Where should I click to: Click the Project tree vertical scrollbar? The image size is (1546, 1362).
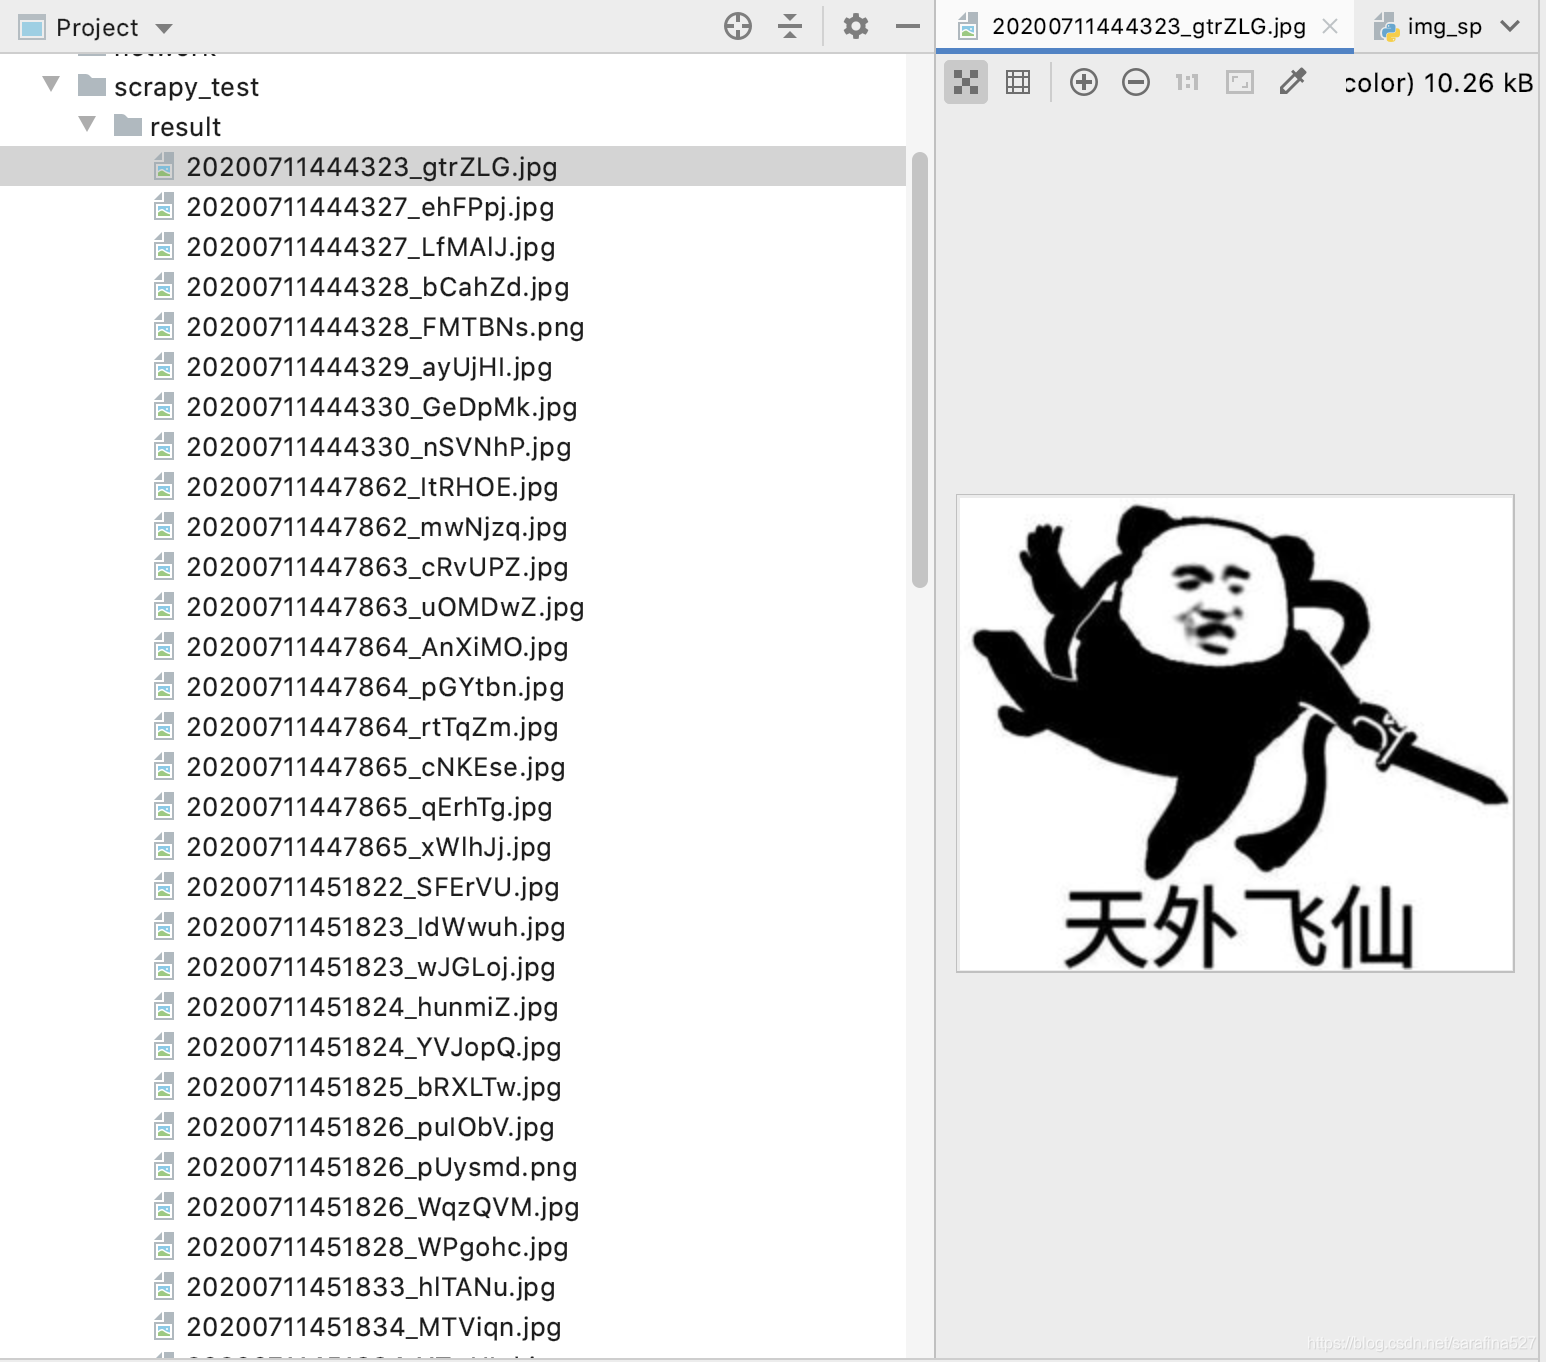920,369
